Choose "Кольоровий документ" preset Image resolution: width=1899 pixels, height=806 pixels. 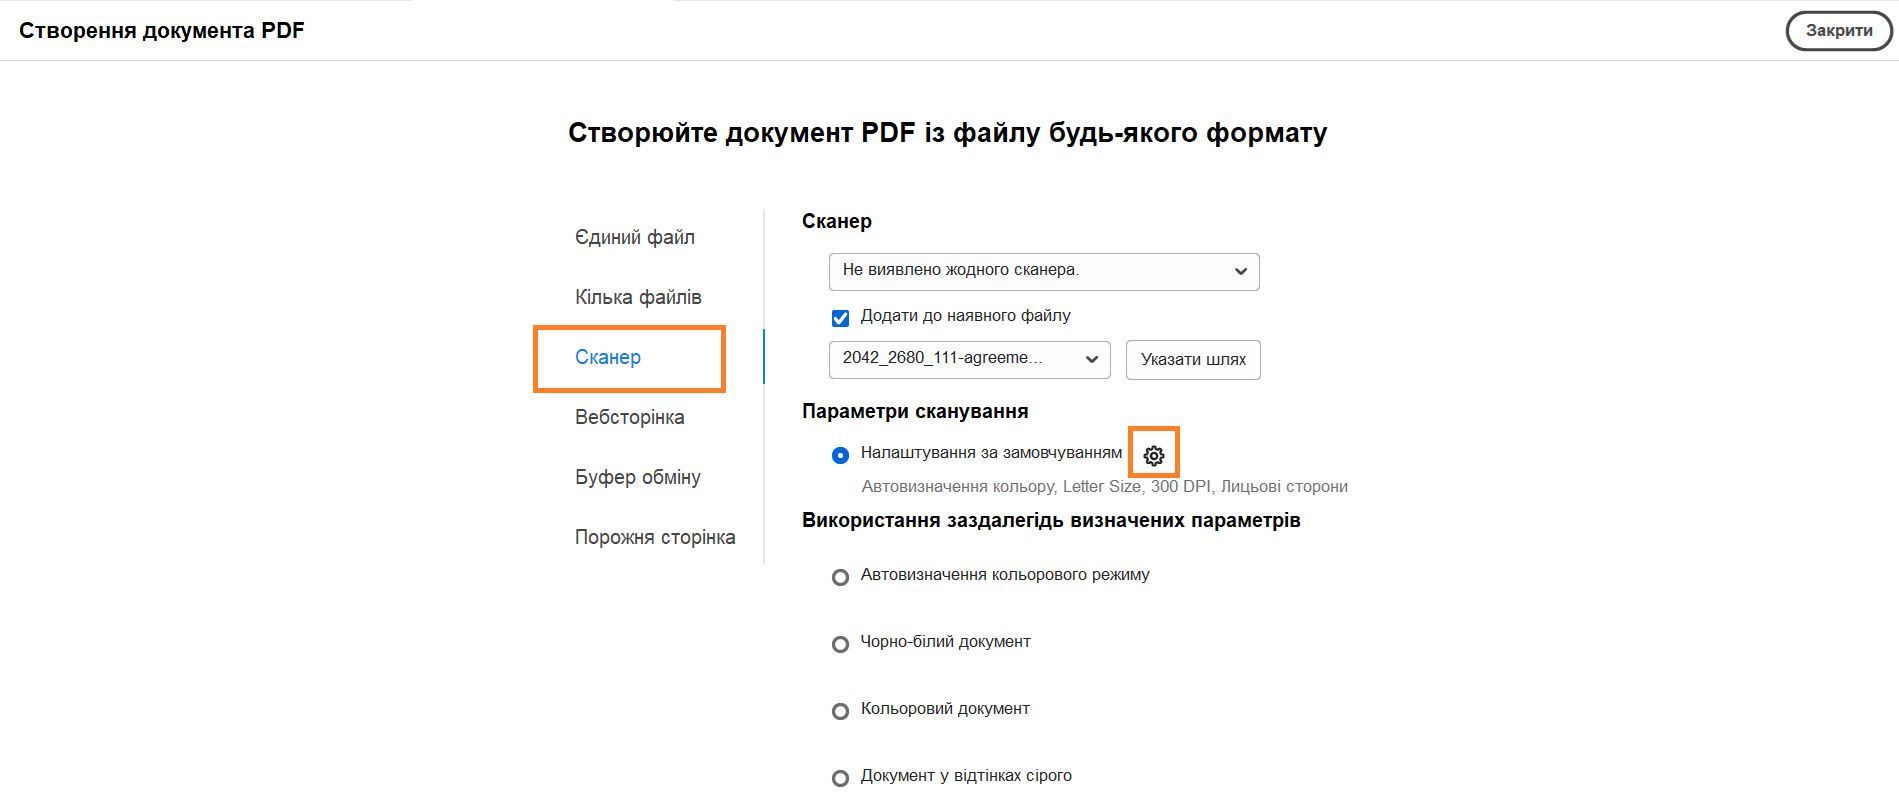coord(840,711)
